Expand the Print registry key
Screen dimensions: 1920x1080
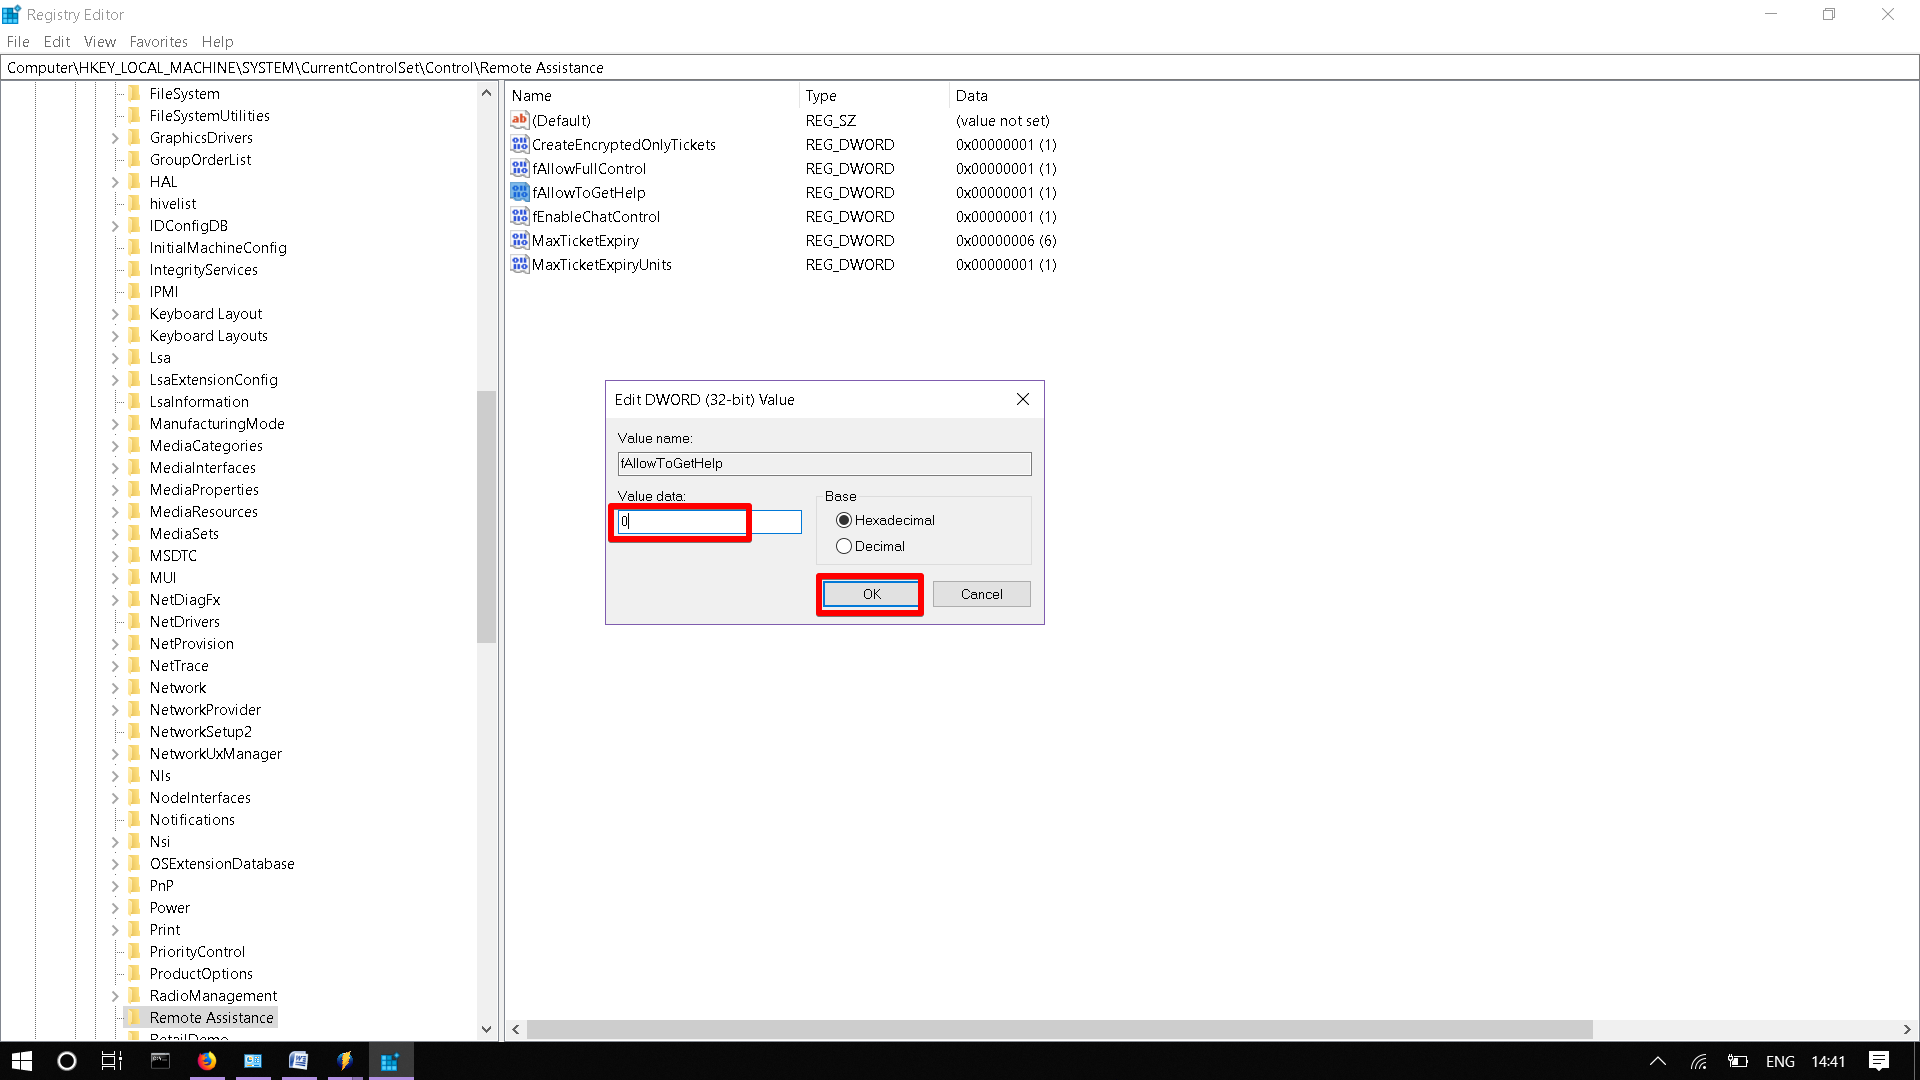pyautogui.click(x=115, y=930)
